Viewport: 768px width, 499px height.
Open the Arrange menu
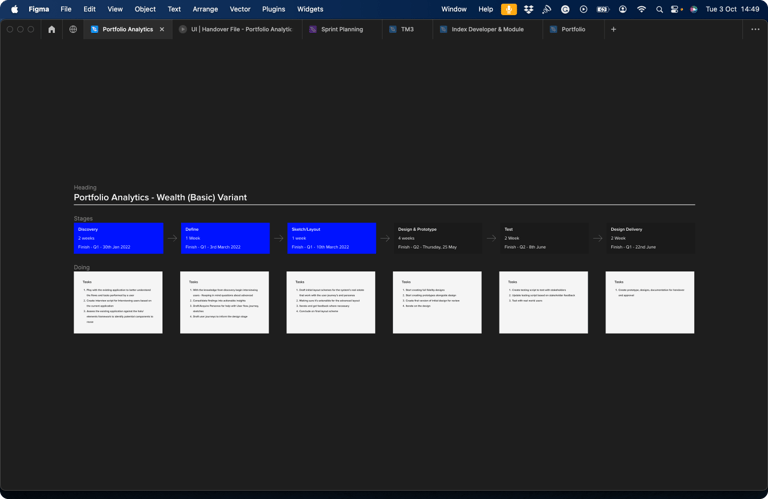pyautogui.click(x=205, y=9)
